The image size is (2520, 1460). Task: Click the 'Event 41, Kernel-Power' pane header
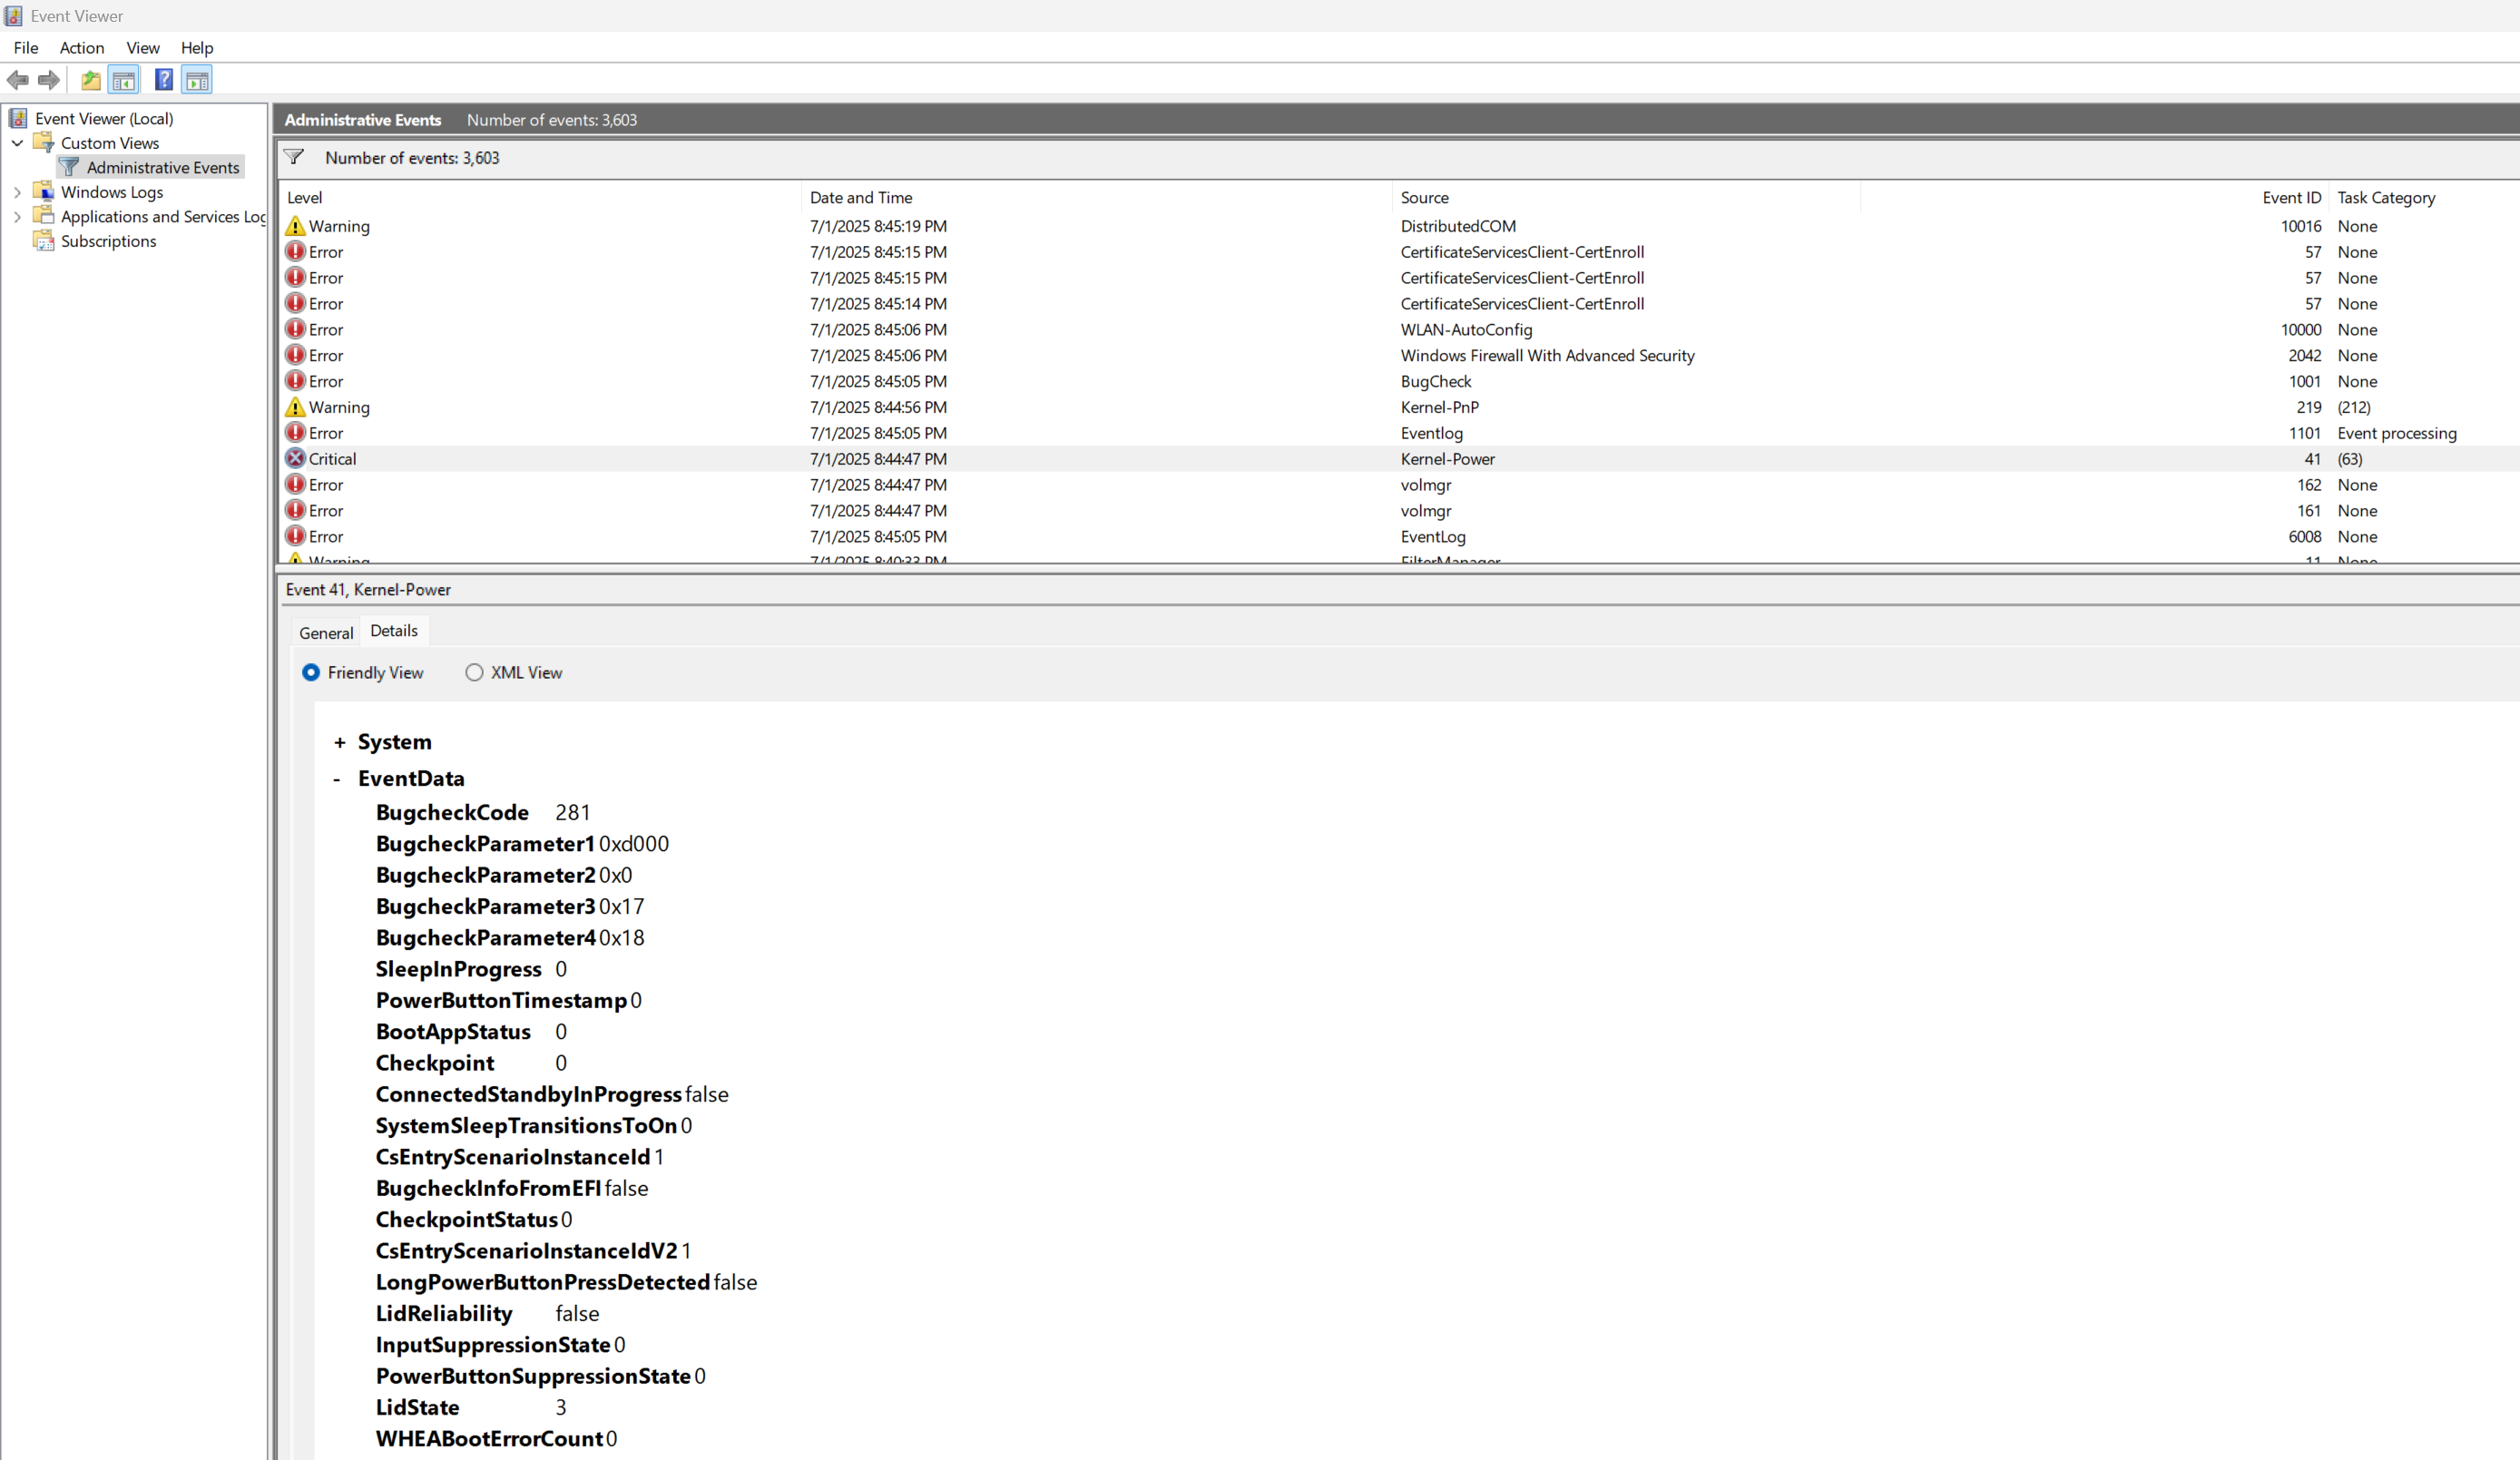(x=368, y=589)
